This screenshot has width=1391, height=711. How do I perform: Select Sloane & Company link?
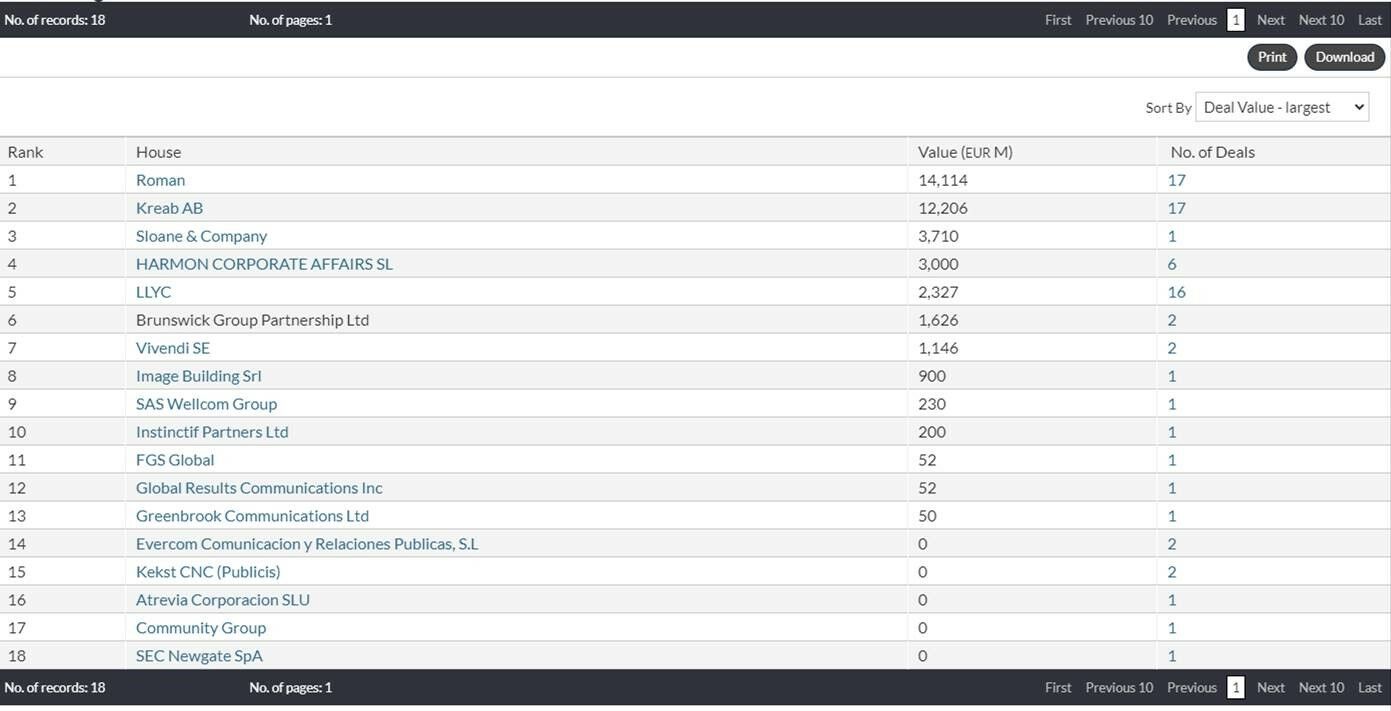pyautogui.click(x=201, y=236)
